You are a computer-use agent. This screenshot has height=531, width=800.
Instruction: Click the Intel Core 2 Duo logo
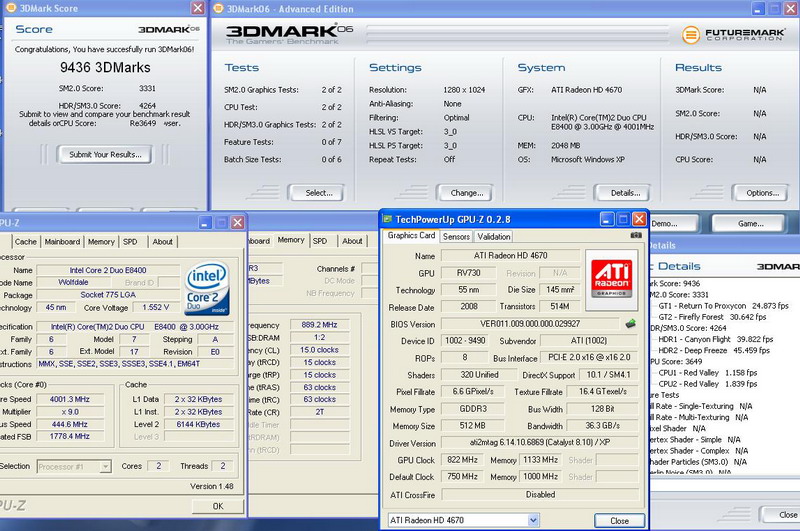coord(207,288)
